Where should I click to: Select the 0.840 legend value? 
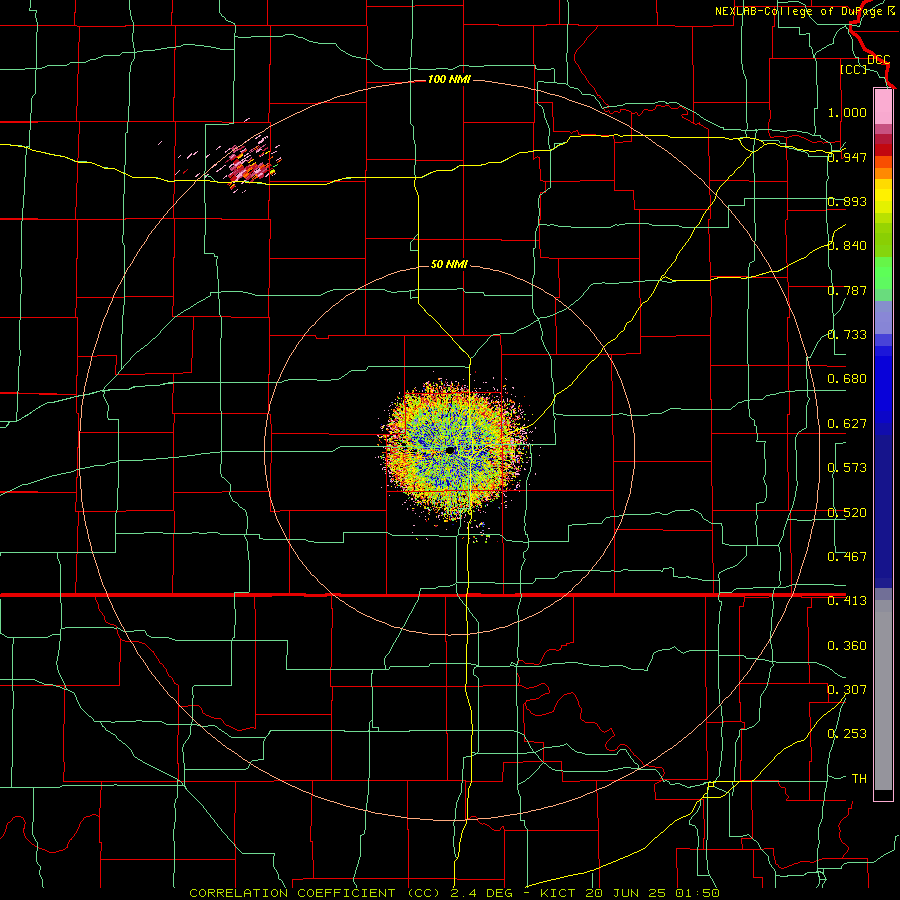(x=847, y=246)
